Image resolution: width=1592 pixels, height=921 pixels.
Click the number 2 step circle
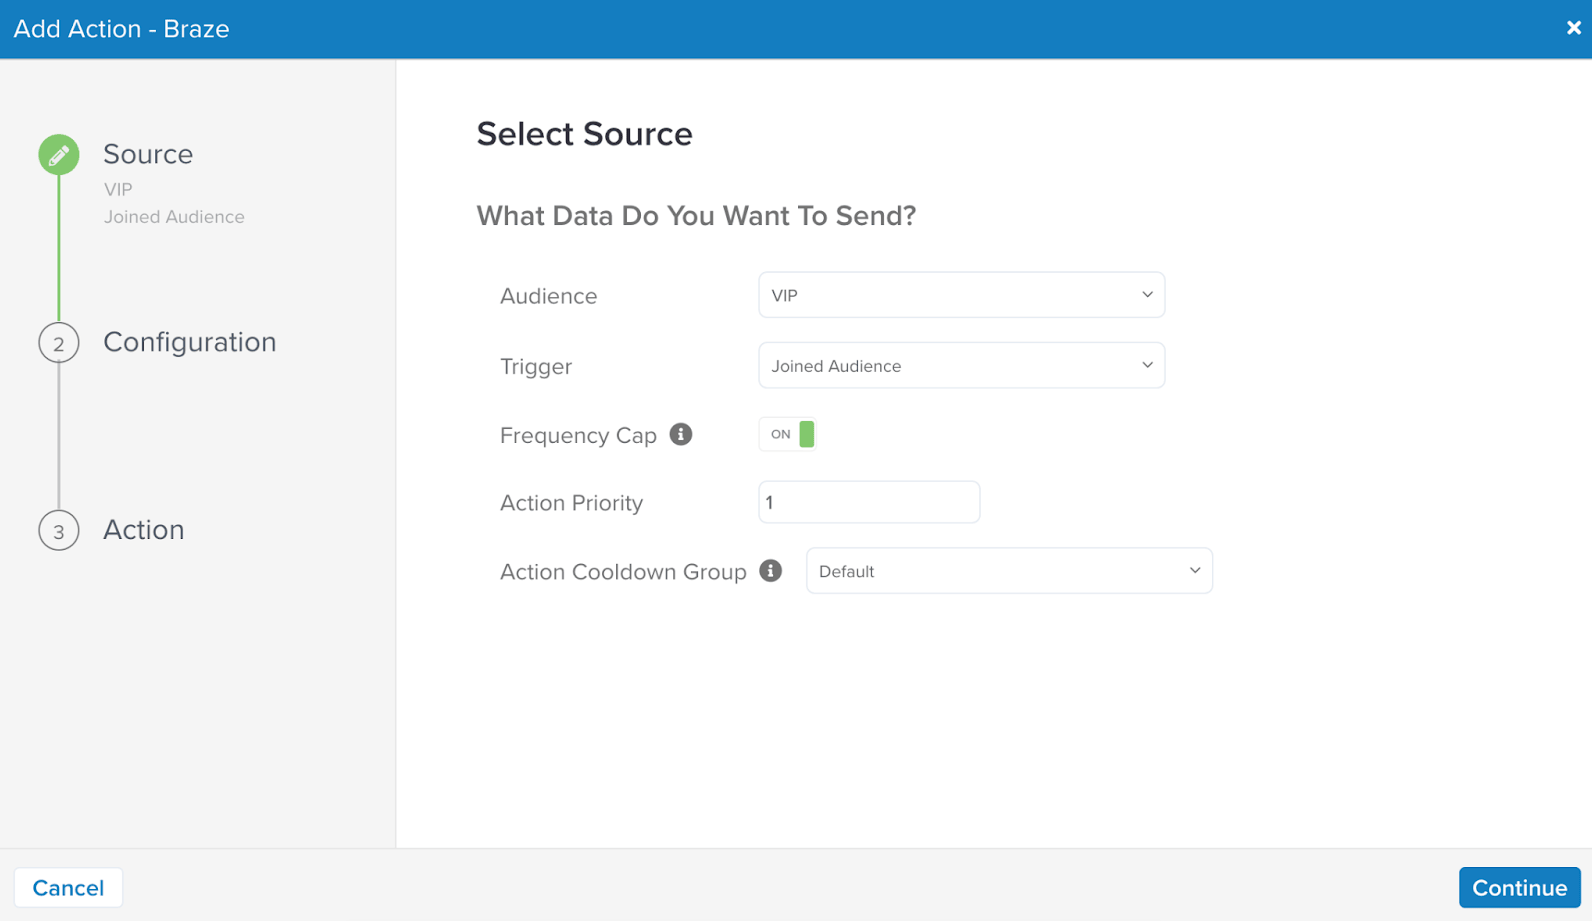click(59, 343)
